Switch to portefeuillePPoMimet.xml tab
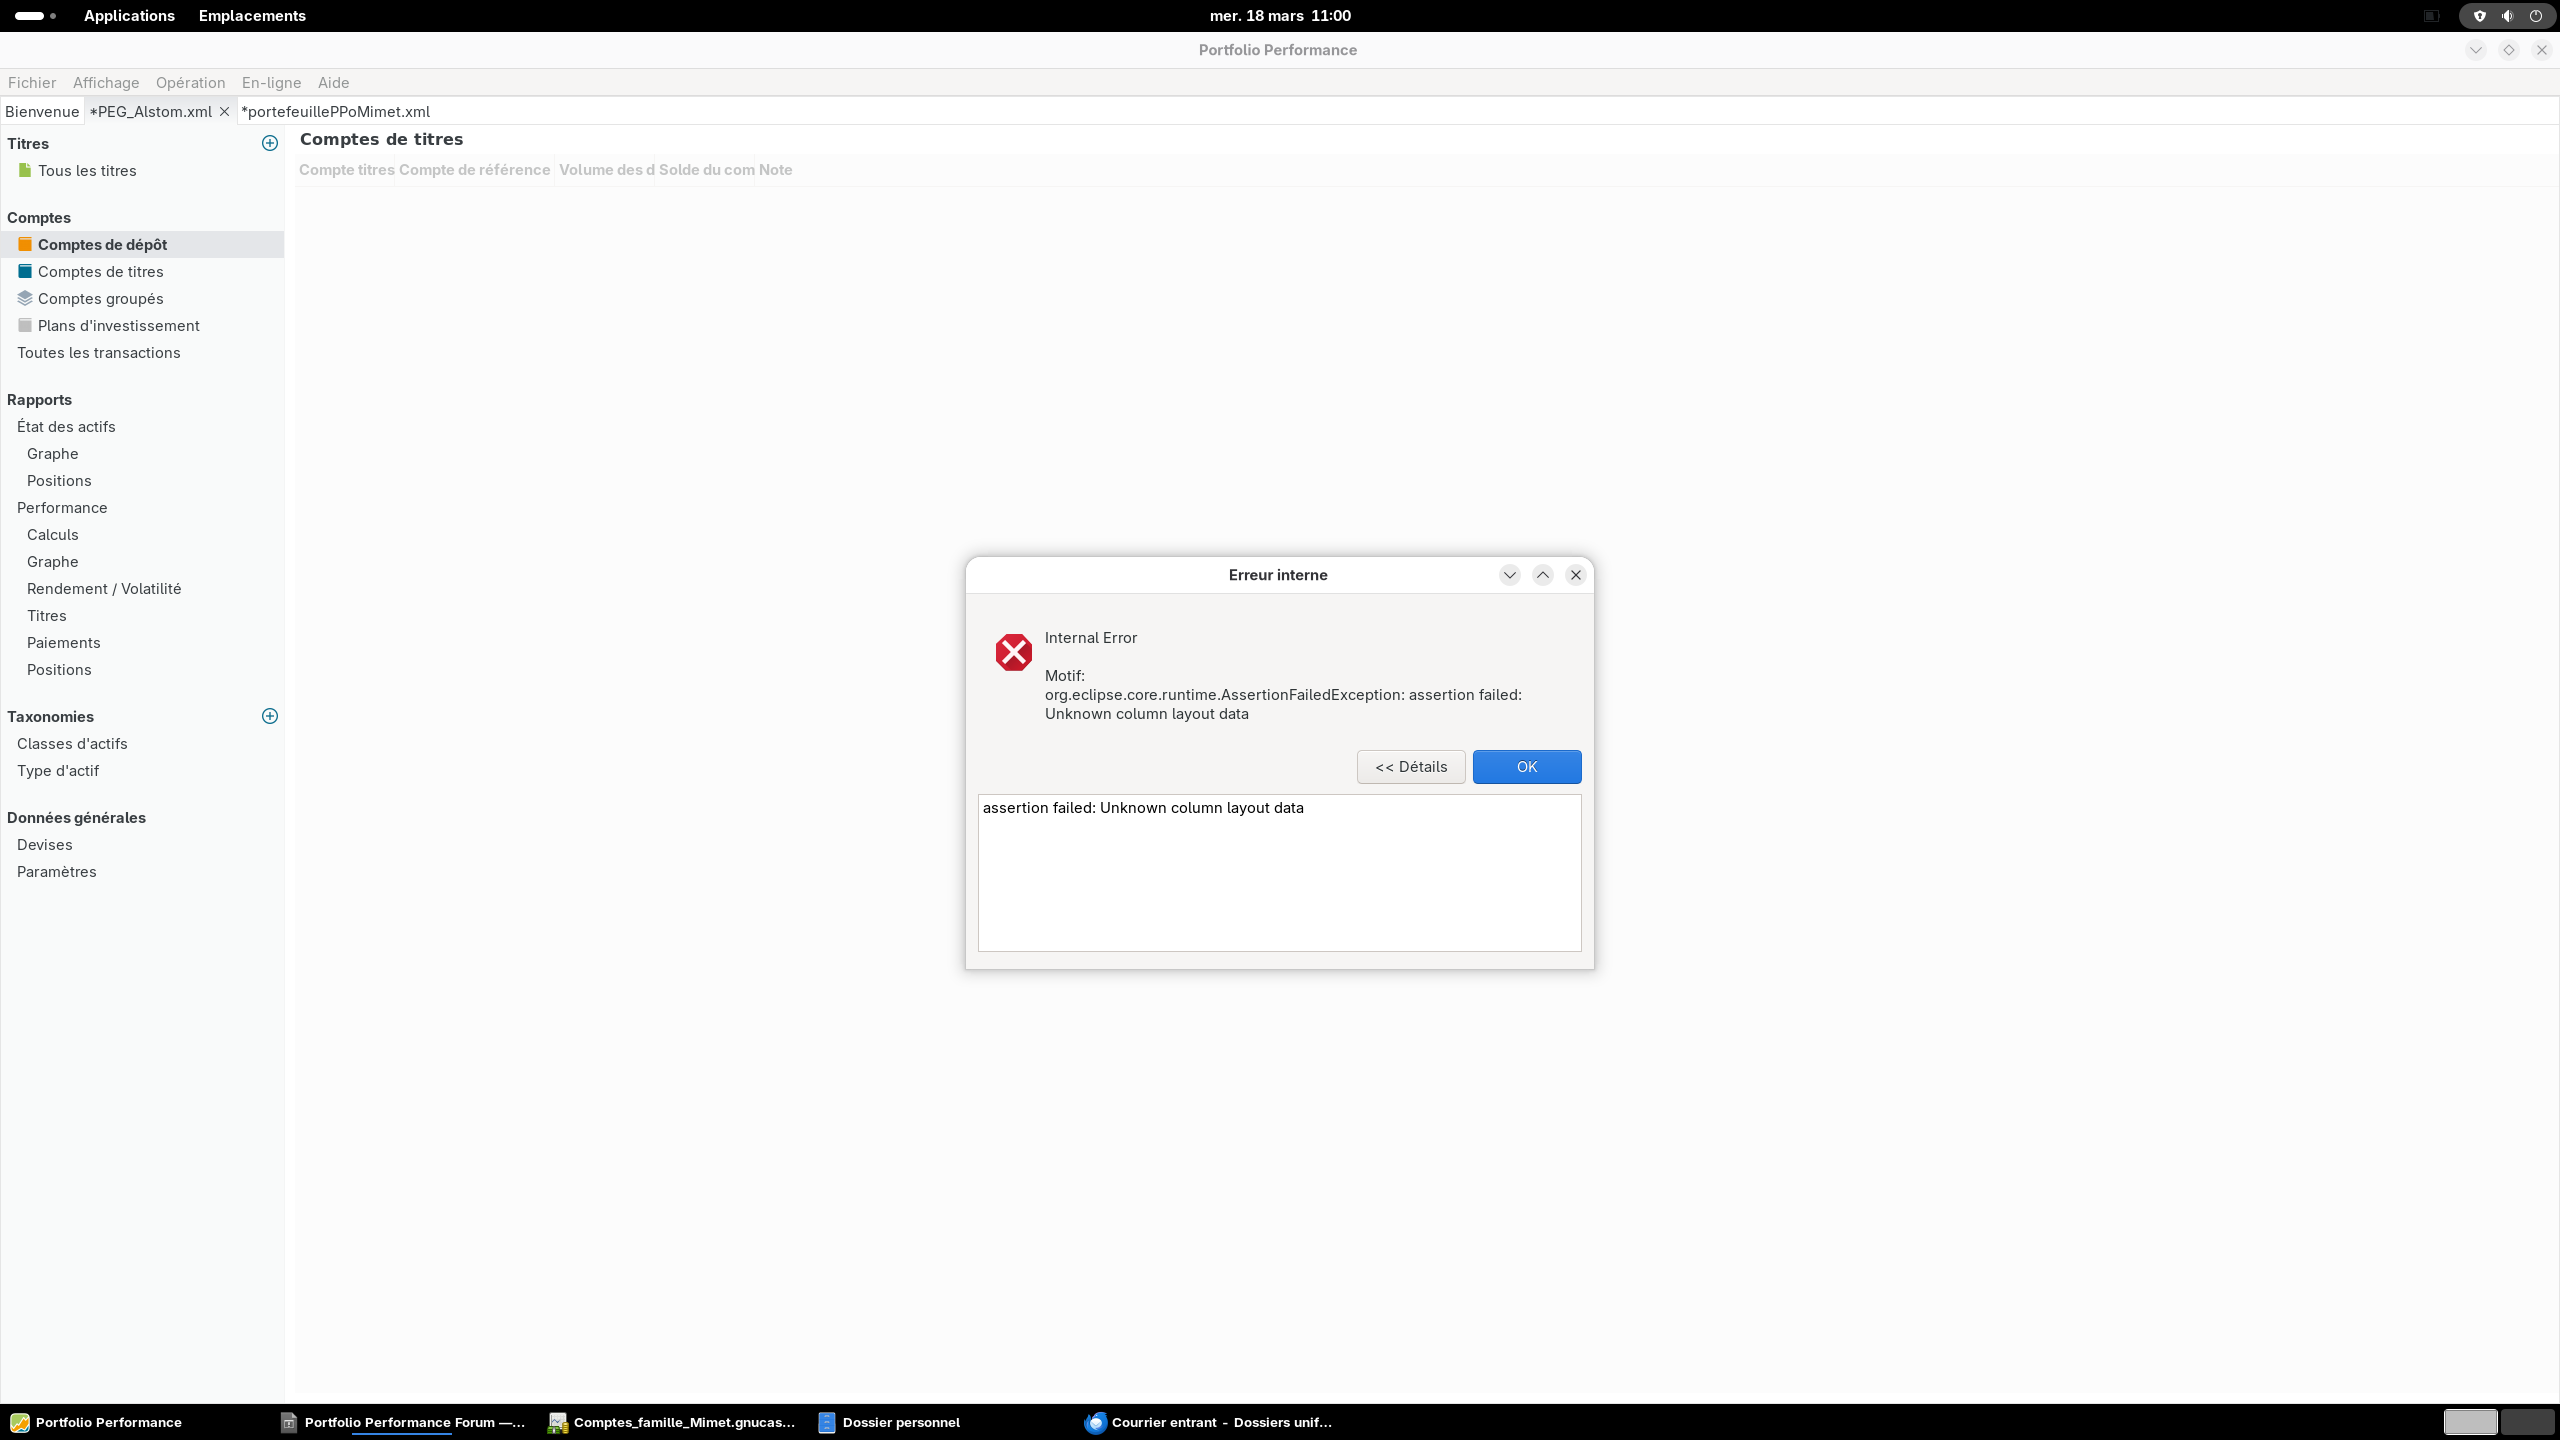Image resolution: width=2560 pixels, height=1440 pixels. click(336, 112)
